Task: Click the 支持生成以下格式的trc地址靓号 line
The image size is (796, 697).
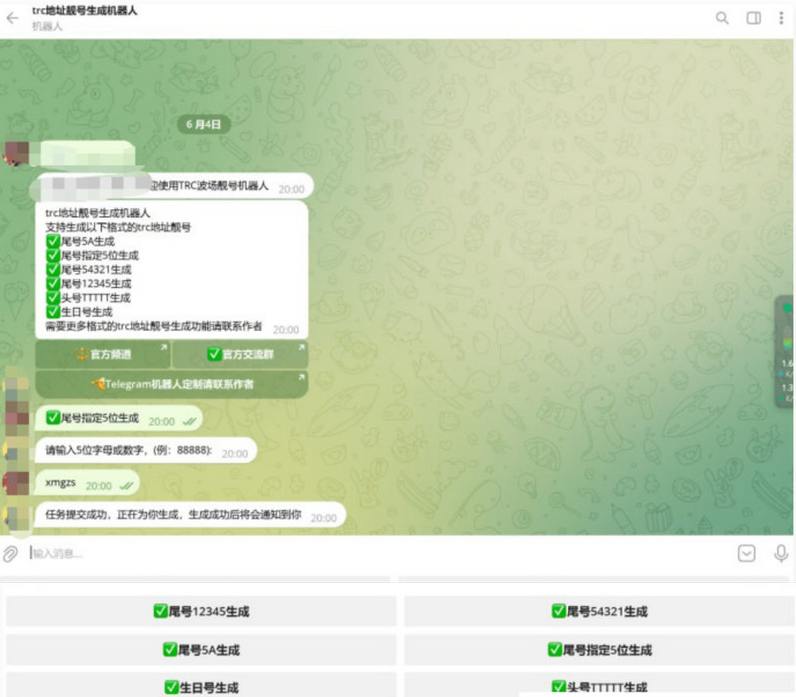Action: tap(118, 227)
